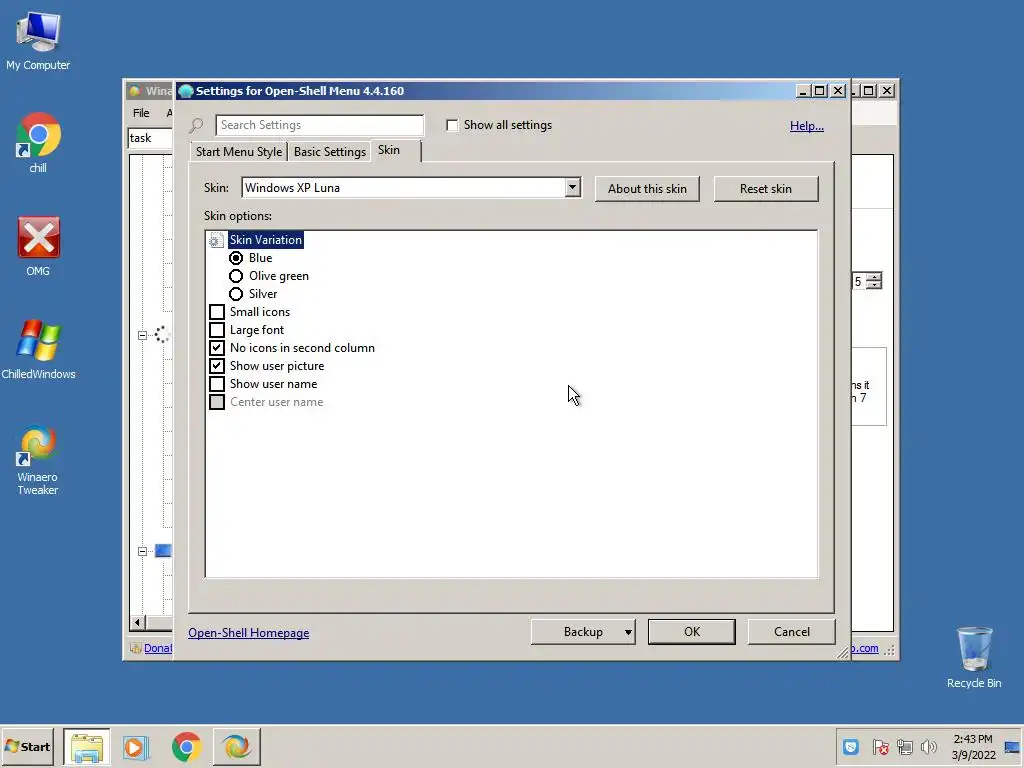This screenshot has height=768, width=1024.
Task: Click the Search Settings input field
Action: (x=319, y=125)
